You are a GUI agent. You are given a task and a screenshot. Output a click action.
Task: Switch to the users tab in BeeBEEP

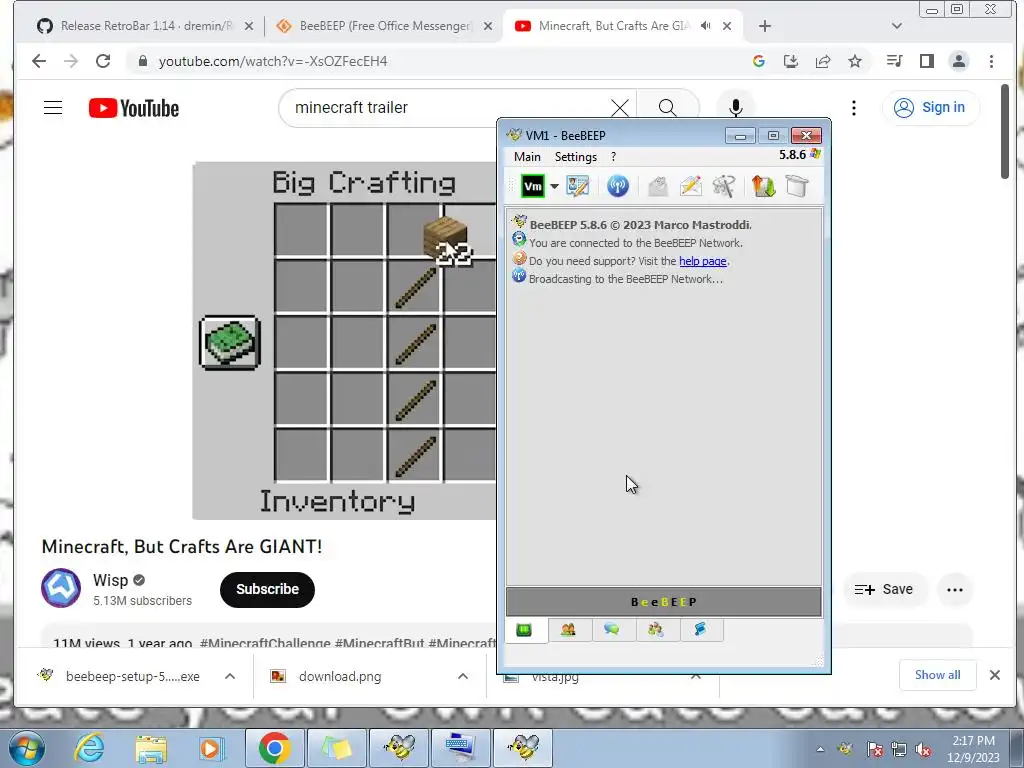coord(568,630)
